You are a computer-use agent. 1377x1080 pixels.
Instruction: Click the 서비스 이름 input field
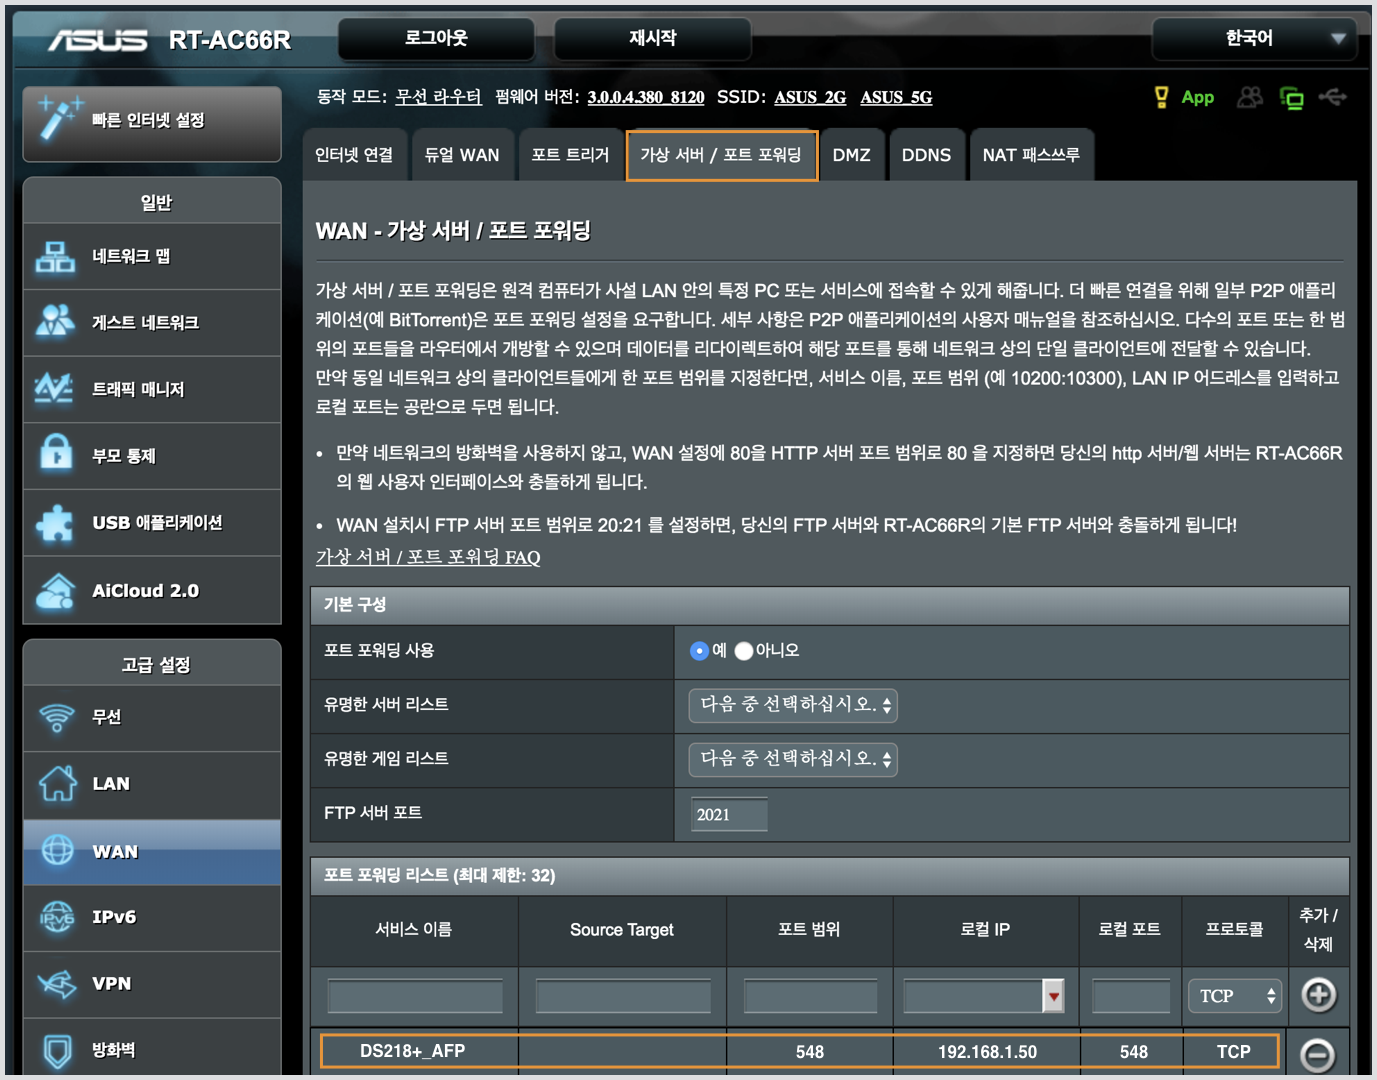coord(415,996)
